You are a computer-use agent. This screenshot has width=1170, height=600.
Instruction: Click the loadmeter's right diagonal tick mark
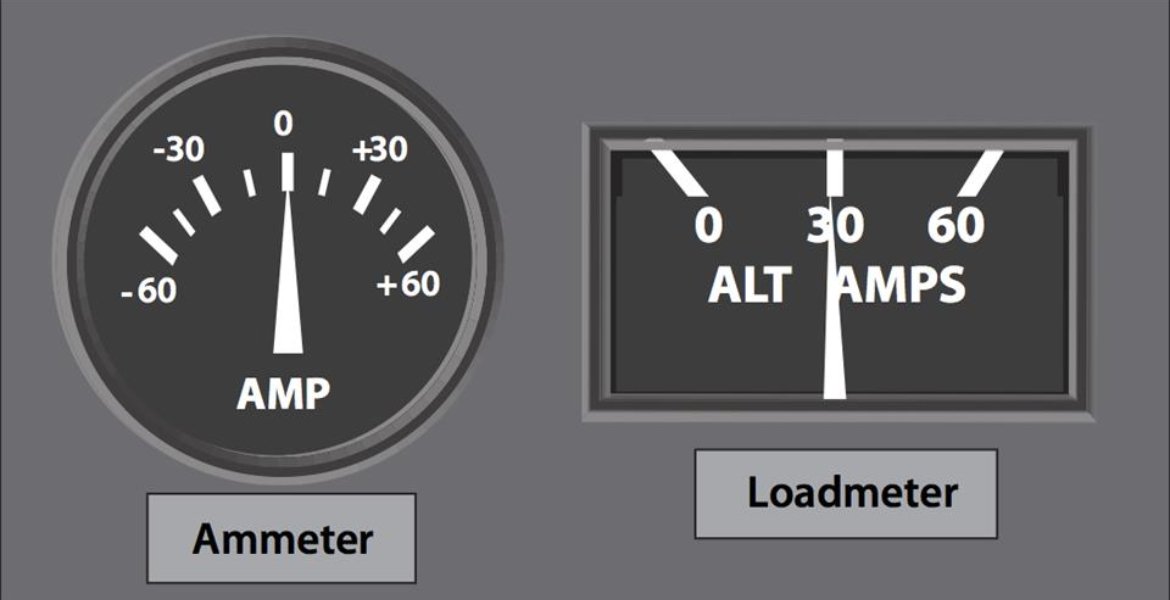[x=980, y=173]
